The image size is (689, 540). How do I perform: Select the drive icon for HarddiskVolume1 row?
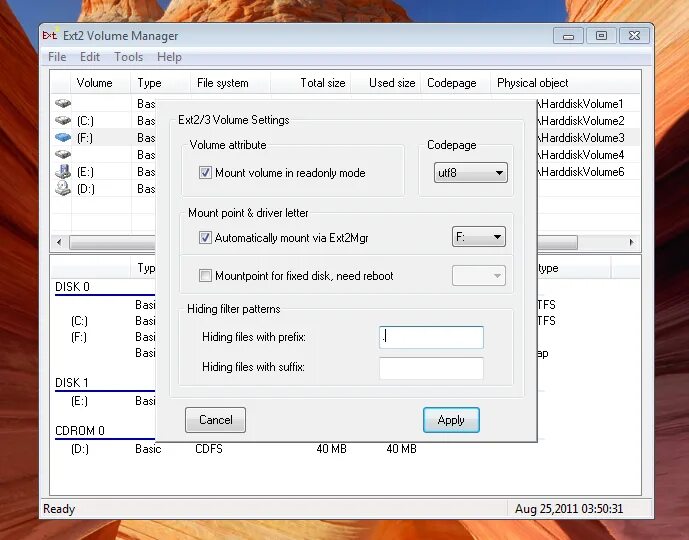(x=63, y=103)
